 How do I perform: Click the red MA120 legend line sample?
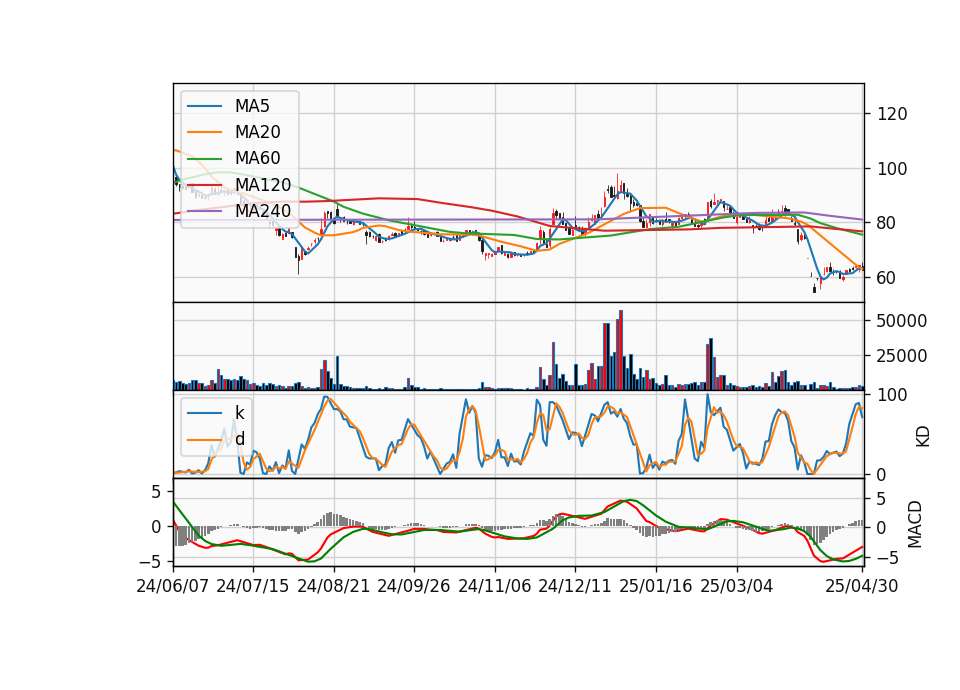pyautogui.click(x=204, y=185)
